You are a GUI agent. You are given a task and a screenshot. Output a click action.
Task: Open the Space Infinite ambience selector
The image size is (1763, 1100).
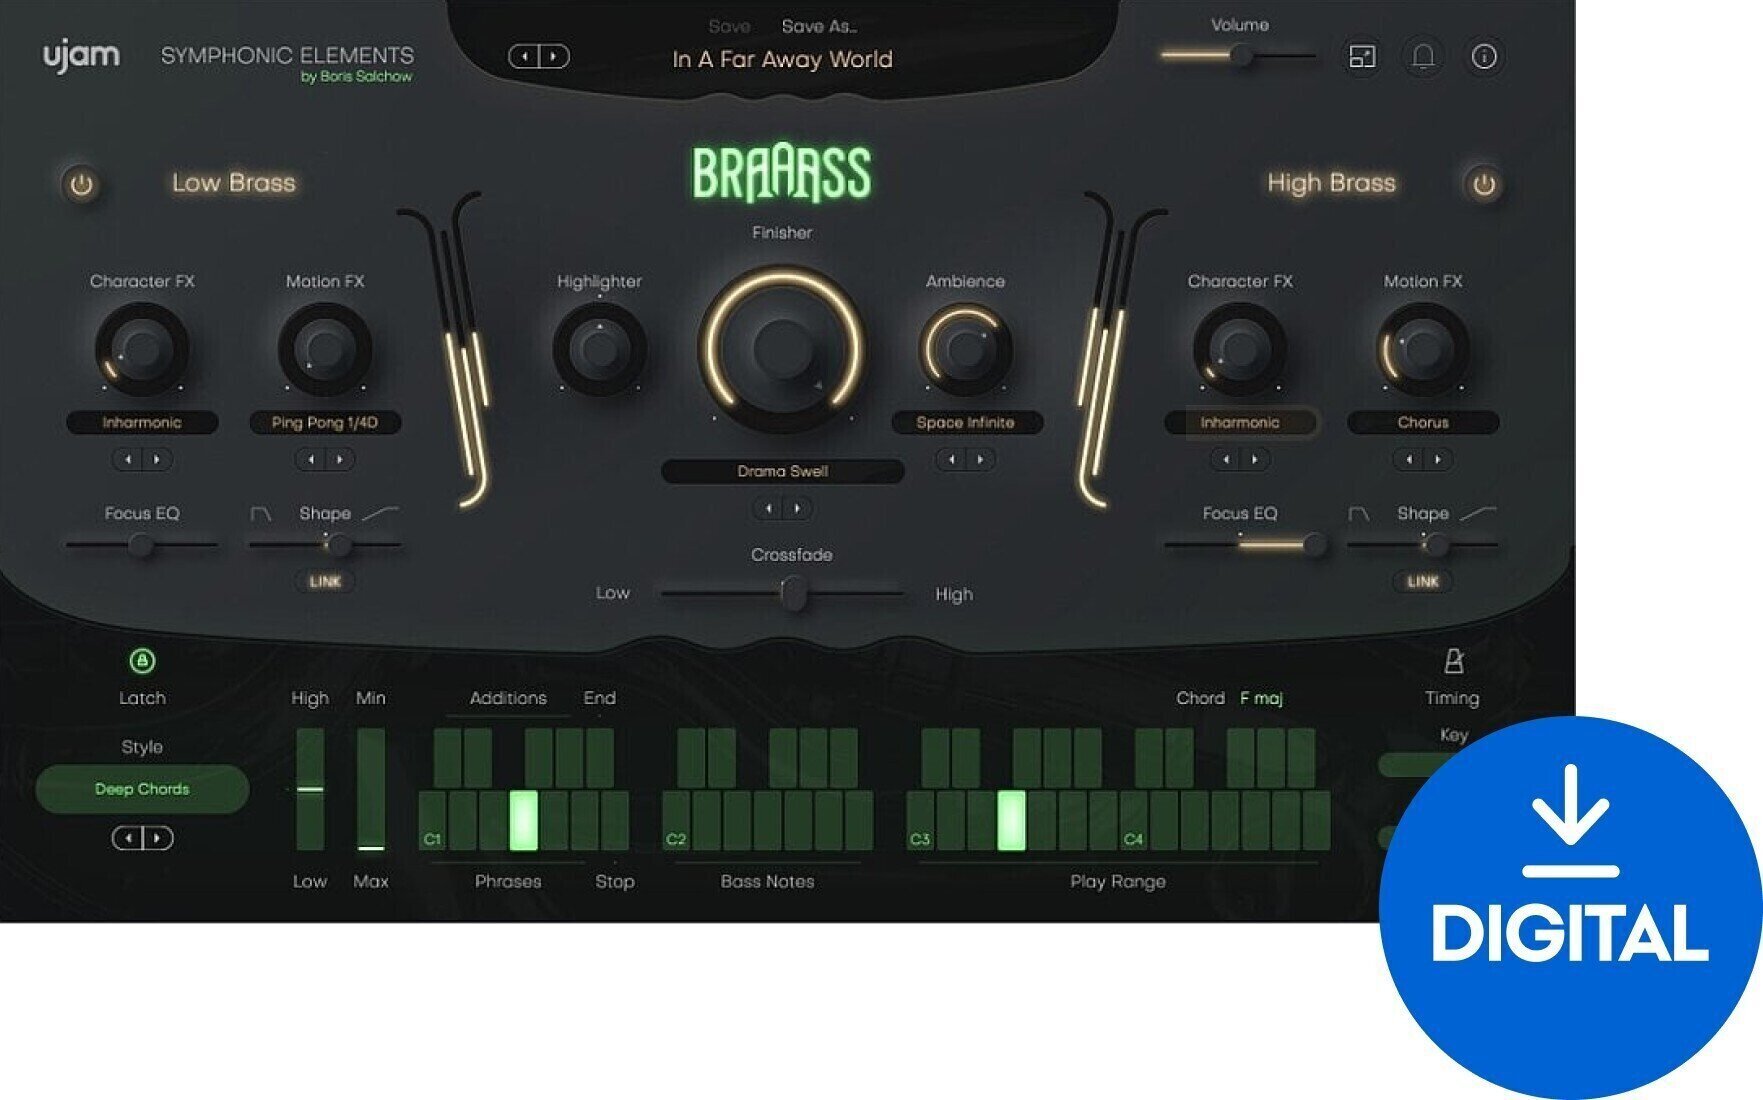pos(966,423)
